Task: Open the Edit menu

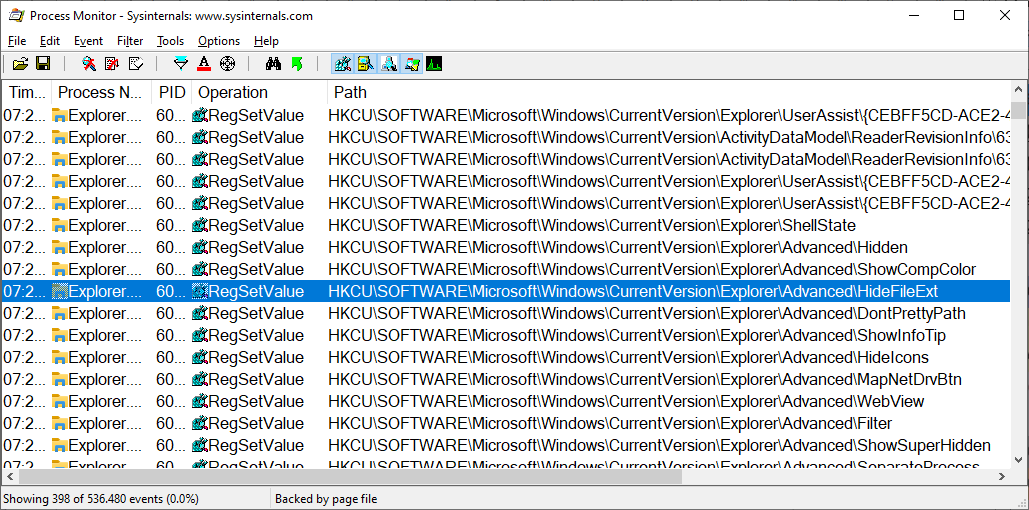Action: pyautogui.click(x=50, y=41)
